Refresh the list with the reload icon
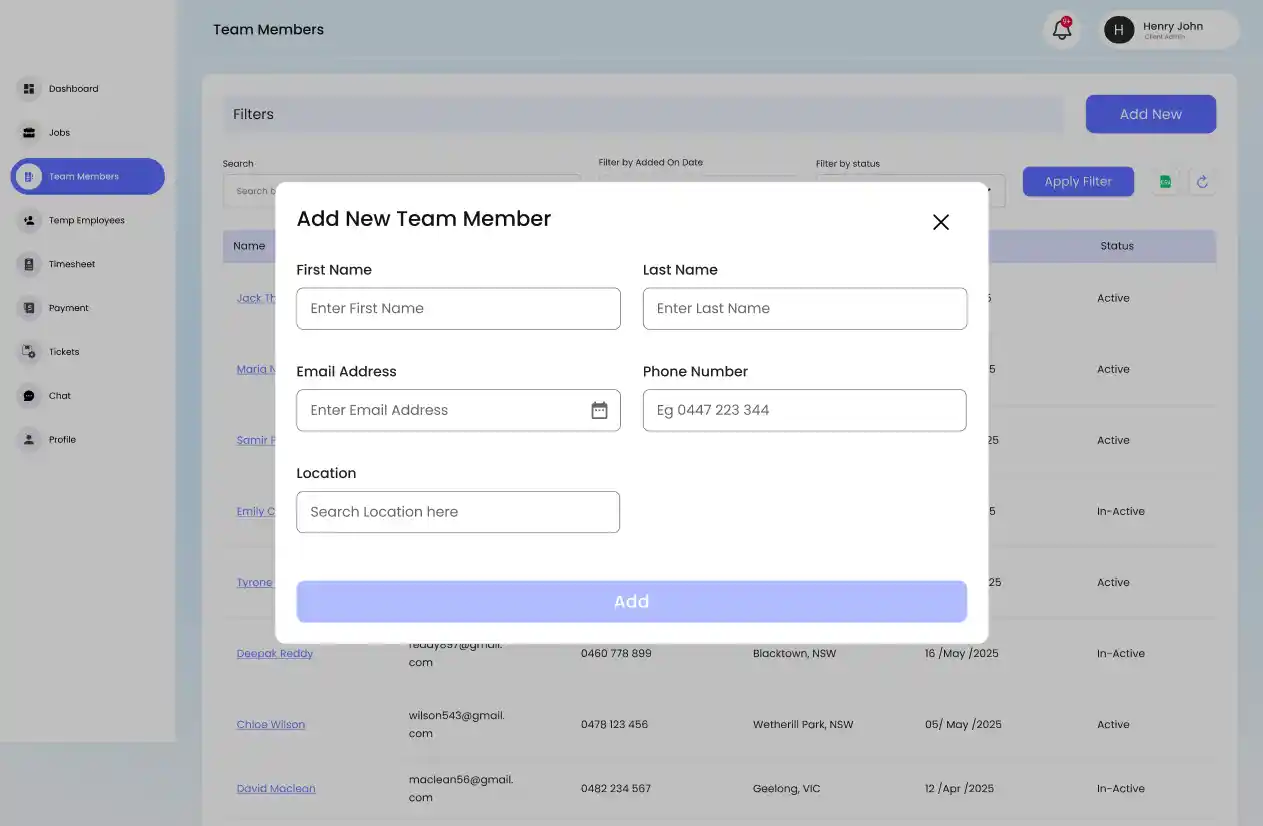Viewport: 1263px width, 826px height. pos(1202,181)
